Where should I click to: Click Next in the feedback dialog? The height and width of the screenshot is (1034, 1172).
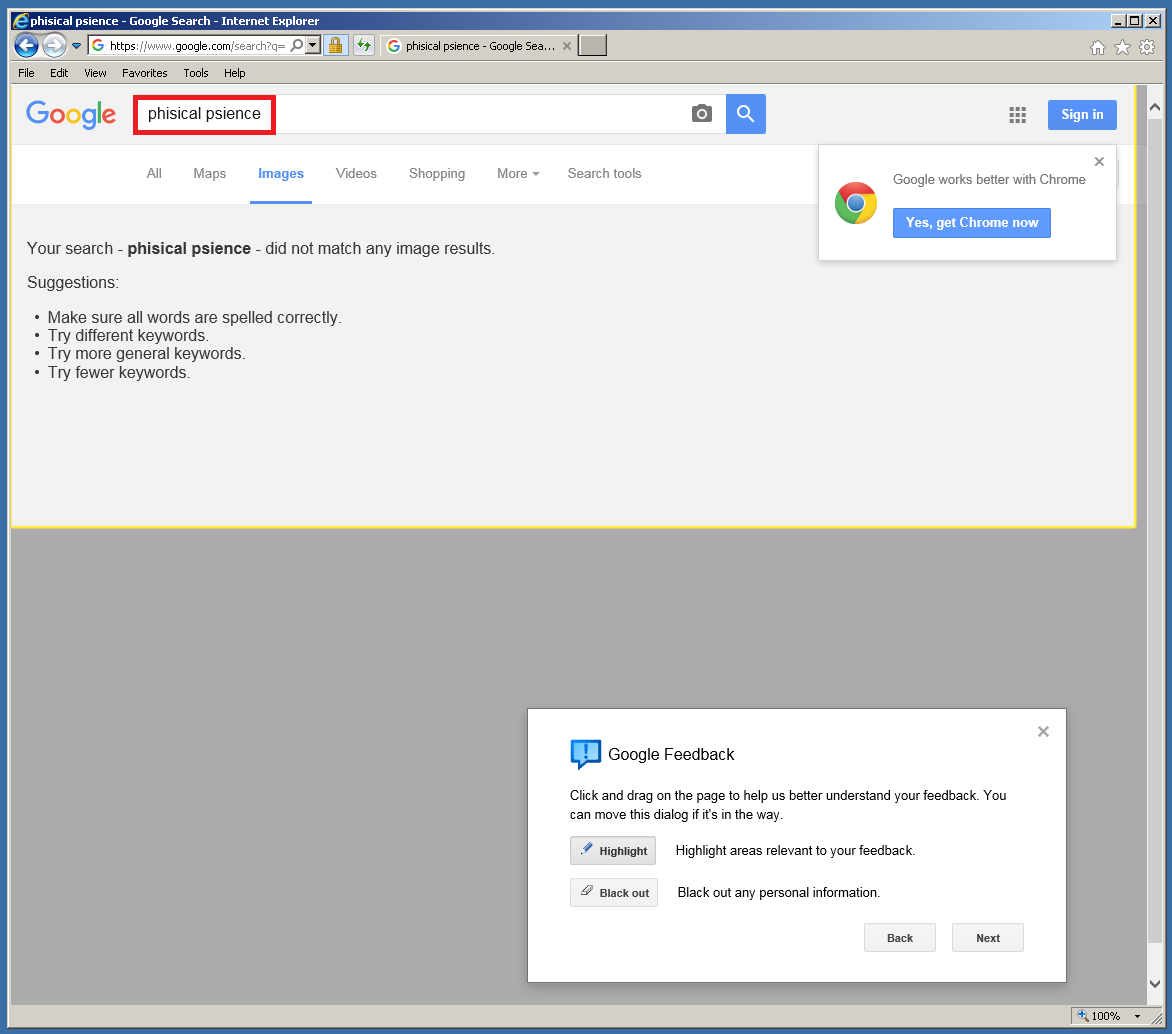(x=988, y=938)
